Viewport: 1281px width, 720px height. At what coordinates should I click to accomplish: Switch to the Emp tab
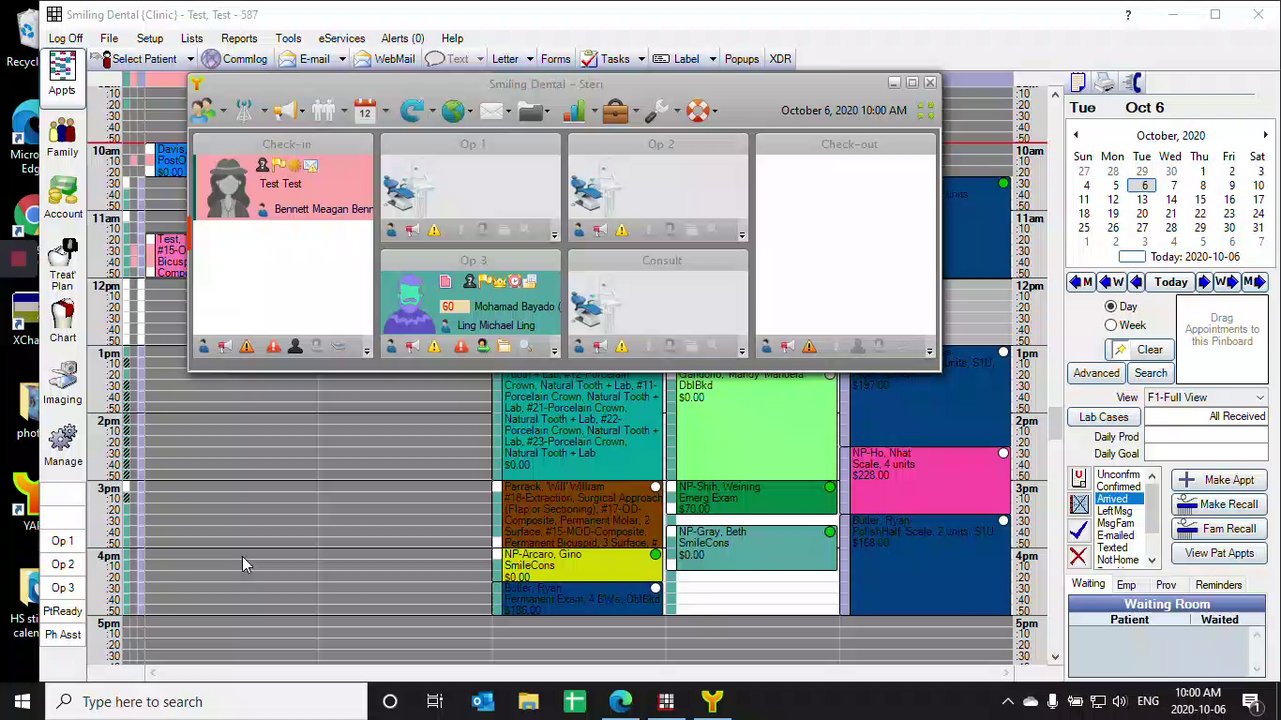point(1126,585)
